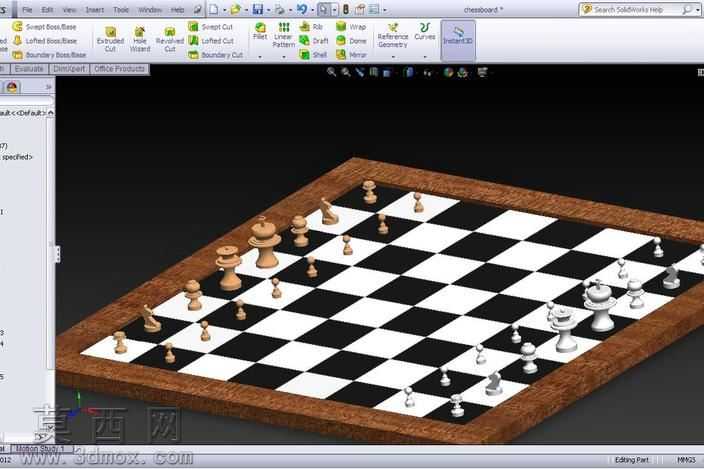Open the appearances tab with the sphere icon

[x=12, y=87]
